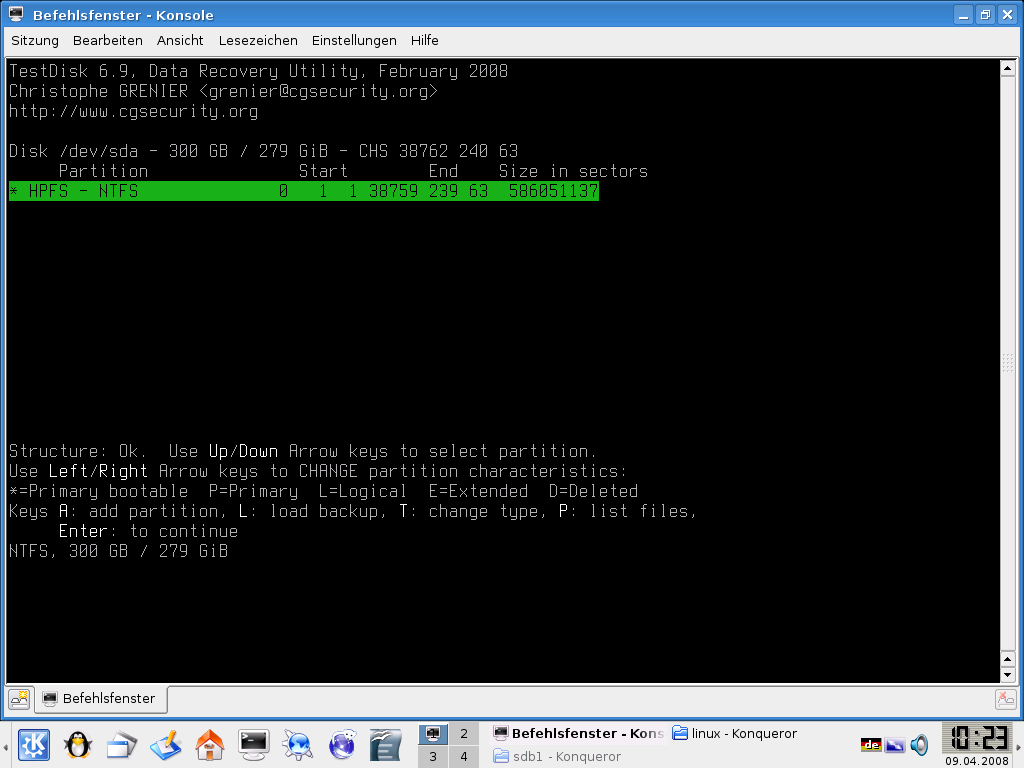Click the 'NTFS, 300 GB / 279 GiB' status line
1024x768 pixels.
(x=118, y=551)
